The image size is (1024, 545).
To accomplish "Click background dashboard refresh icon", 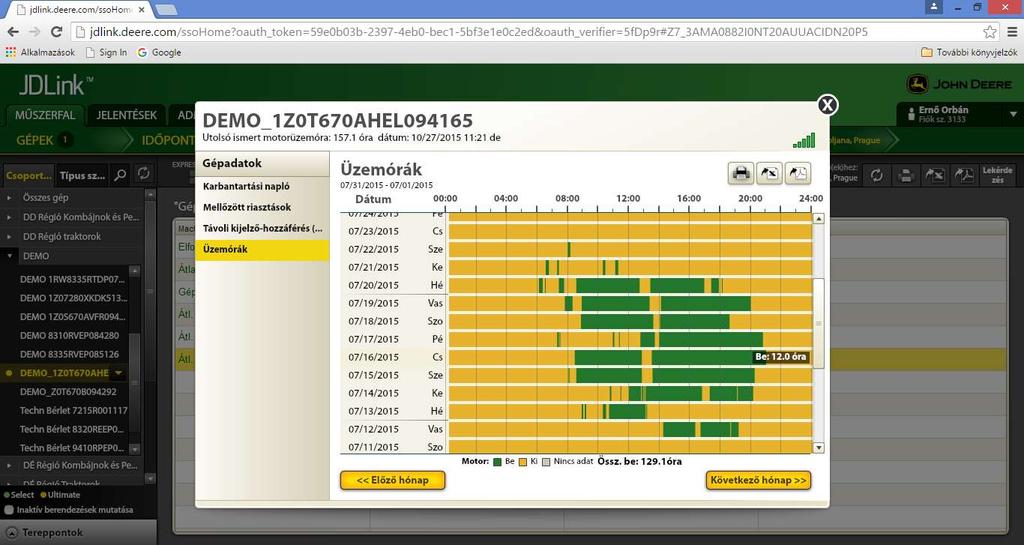I will coord(876,175).
